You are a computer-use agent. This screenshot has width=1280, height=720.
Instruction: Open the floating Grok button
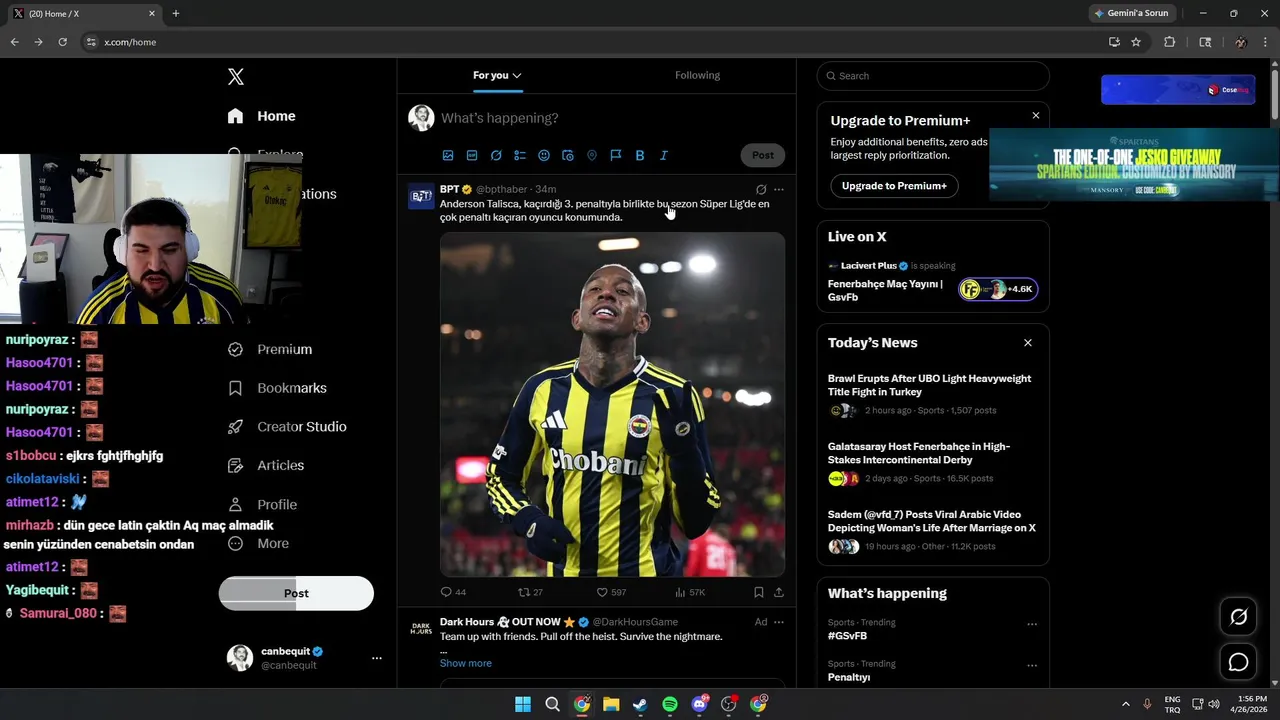(1238, 617)
